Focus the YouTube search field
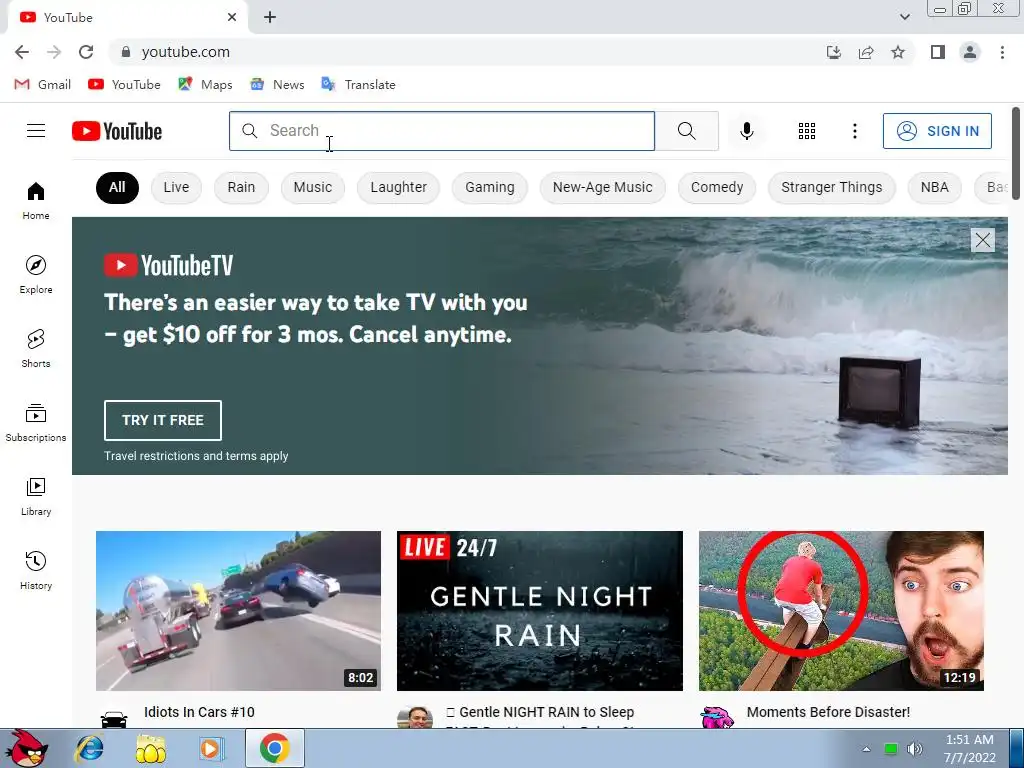This screenshot has height=768, width=1024. point(442,131)
